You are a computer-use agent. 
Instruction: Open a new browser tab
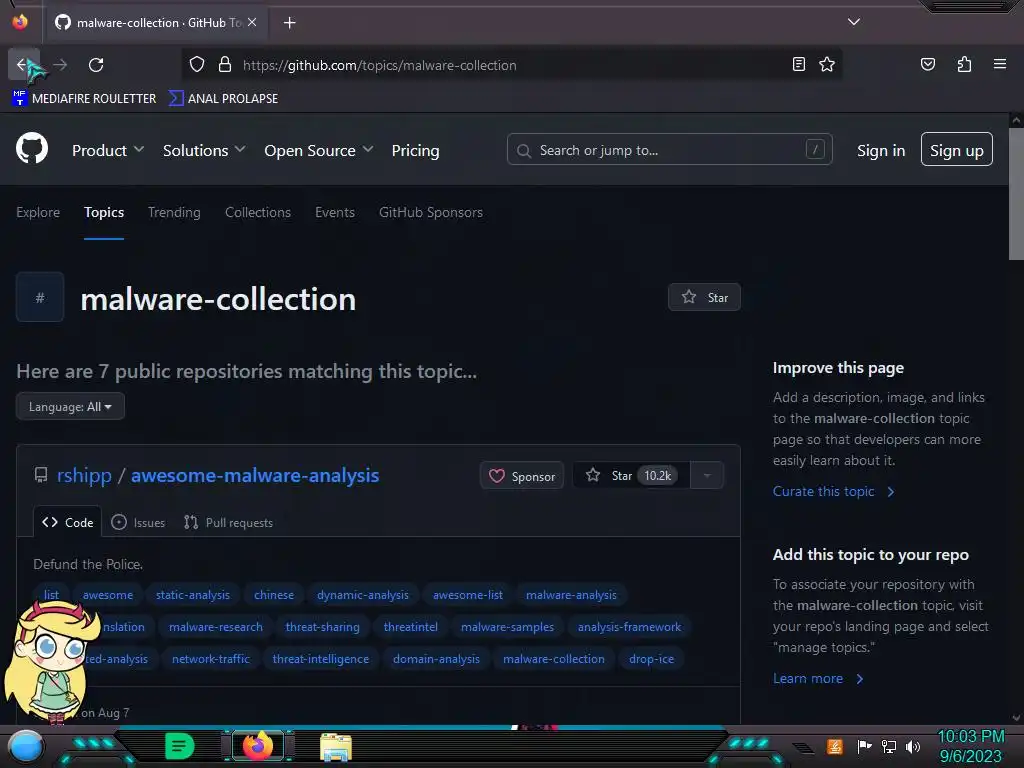pos(289,23)
